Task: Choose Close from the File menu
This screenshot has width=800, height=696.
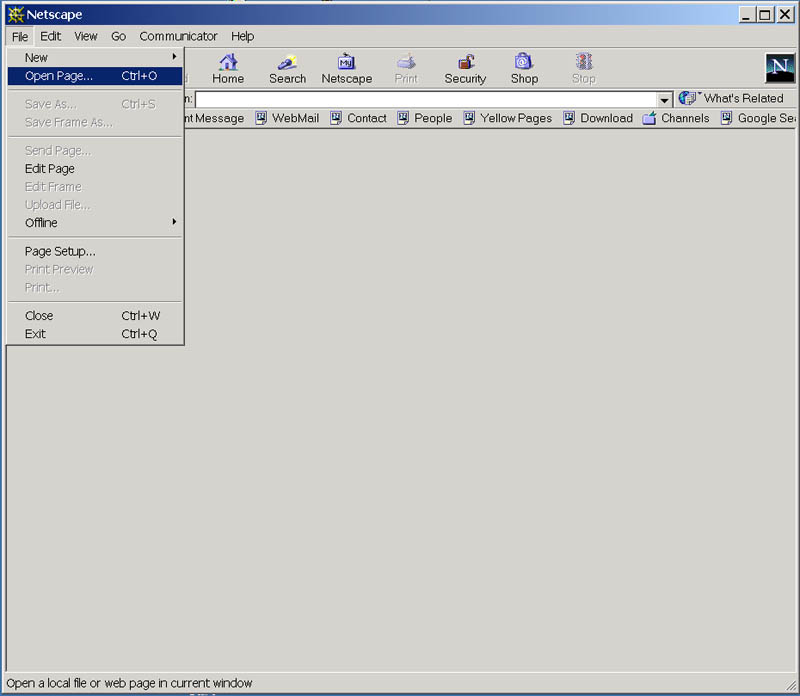Action: (95, 316)
